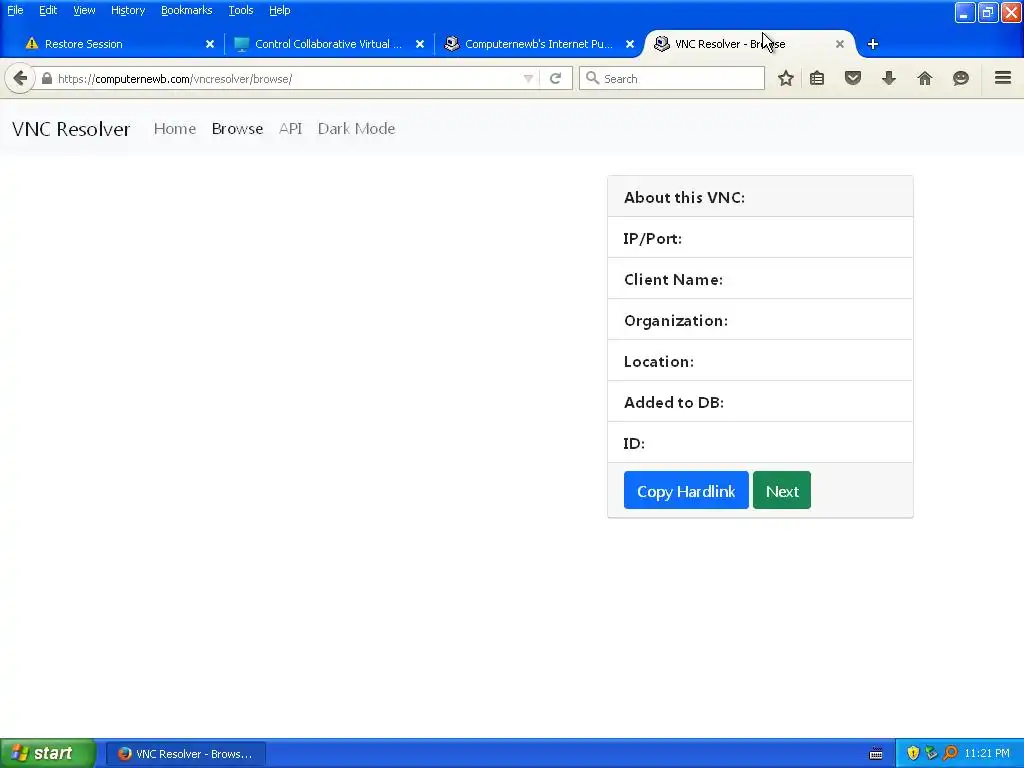Viewport: 1024px width, 768px height.
Task: Open the Browse nav link
Action: coord(237,129)
